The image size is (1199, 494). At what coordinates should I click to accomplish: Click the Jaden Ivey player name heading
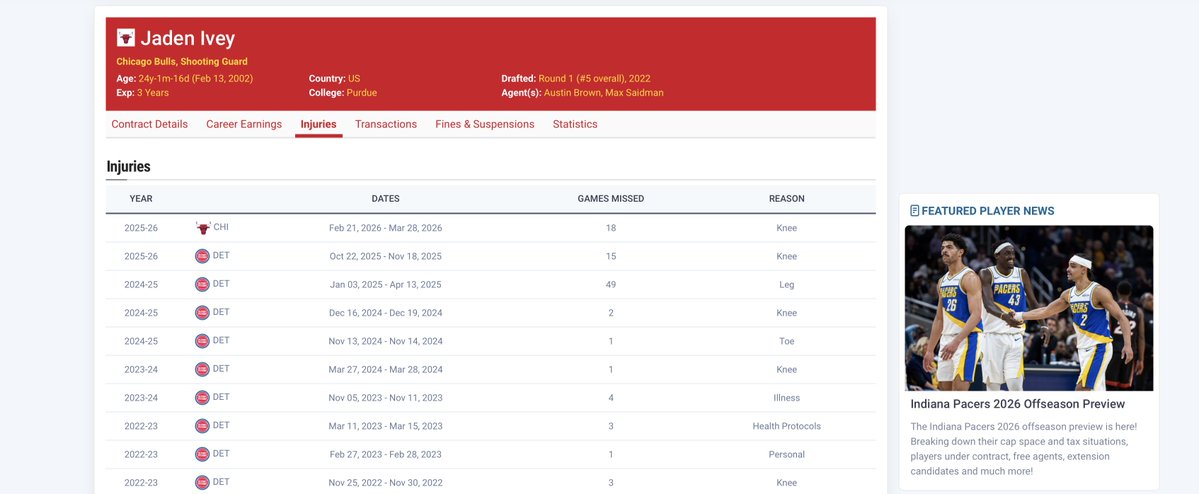click(187, 38)
